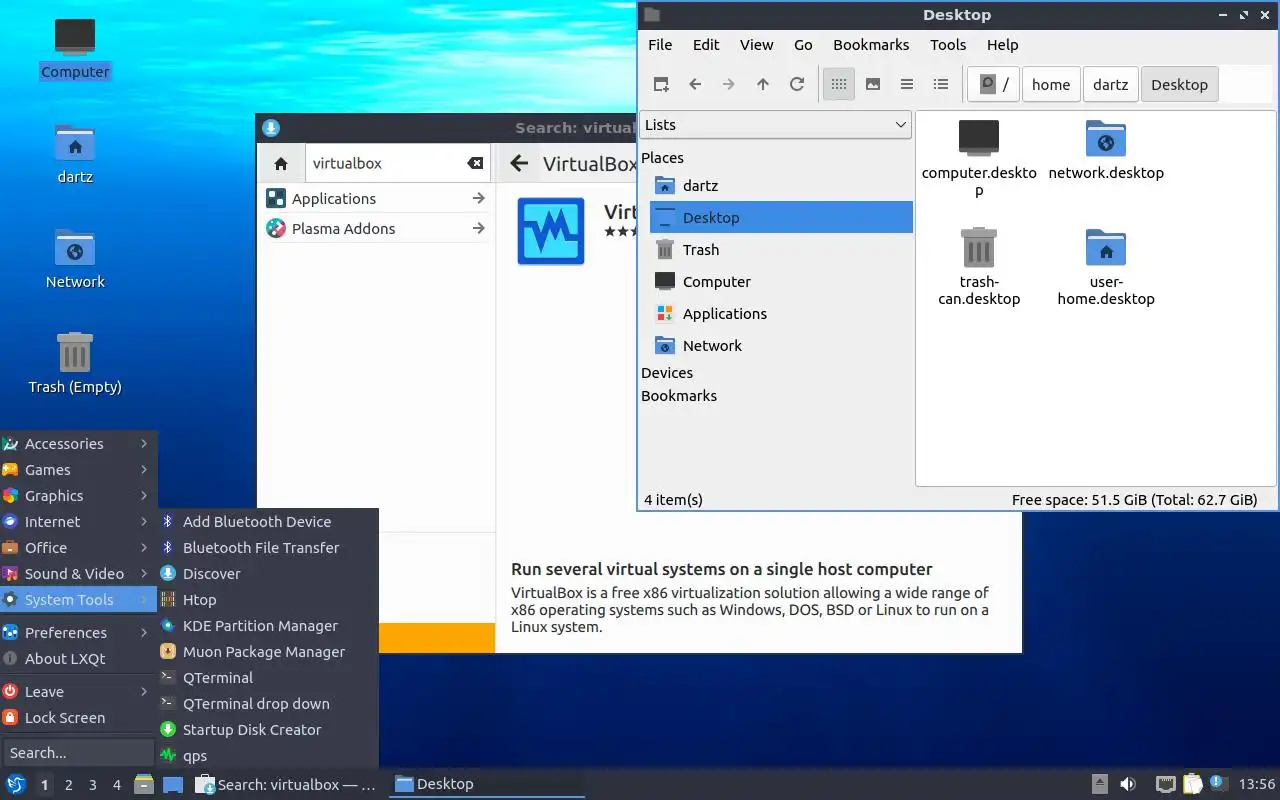Viewport: 1280px width, 800px height.
Task: Click the 'Desktop' path button
Action: click(1179, 85)
